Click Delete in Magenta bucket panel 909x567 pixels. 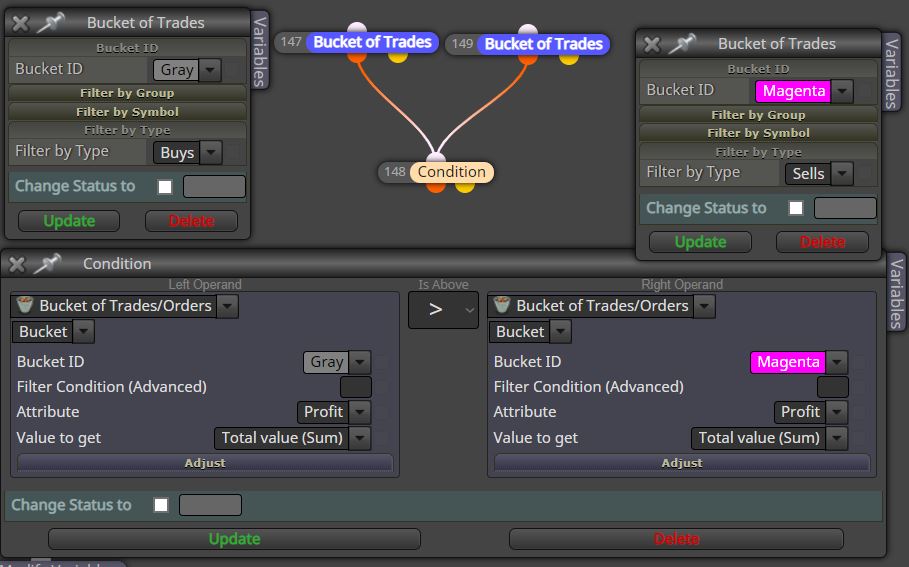(x=823, y=242)
